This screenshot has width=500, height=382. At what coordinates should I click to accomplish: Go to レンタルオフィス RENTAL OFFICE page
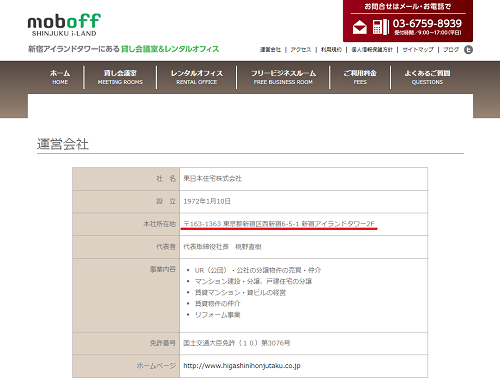[x=197, y=77]
